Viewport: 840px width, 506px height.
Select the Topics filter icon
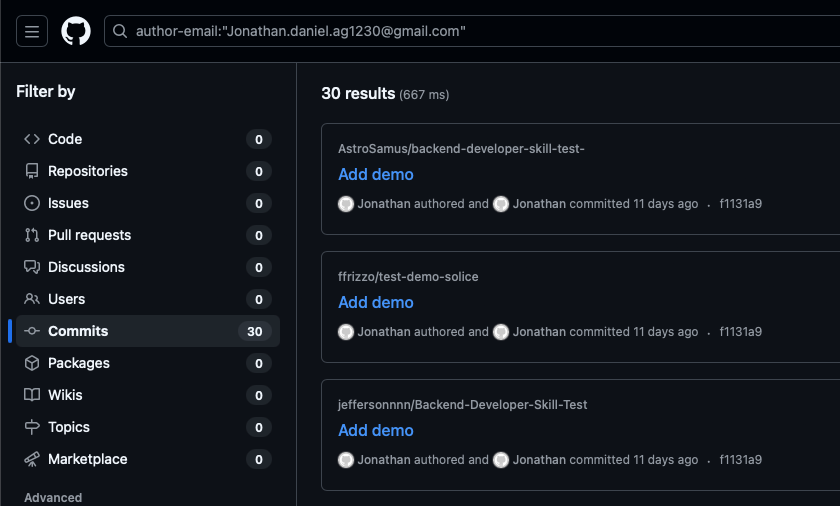click(32, 427)
